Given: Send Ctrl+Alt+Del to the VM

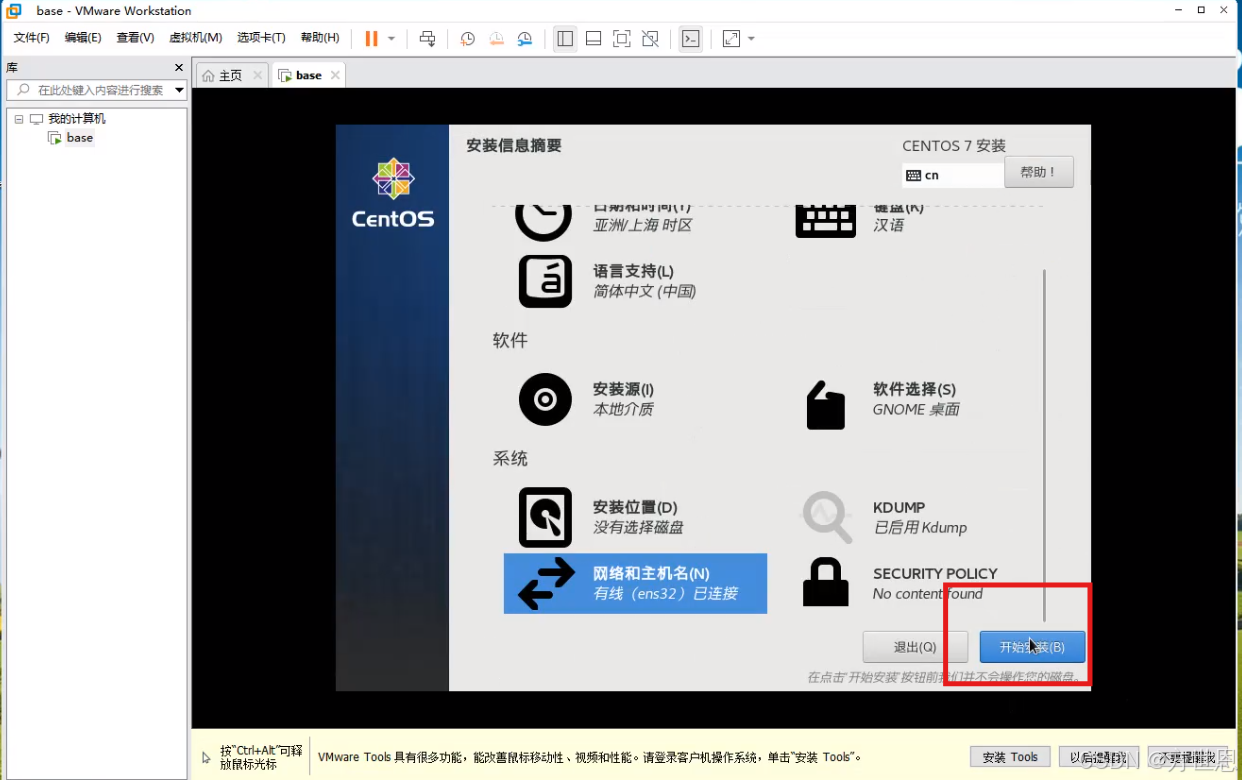Looking at the screenshot, I should tap(427, 38).
